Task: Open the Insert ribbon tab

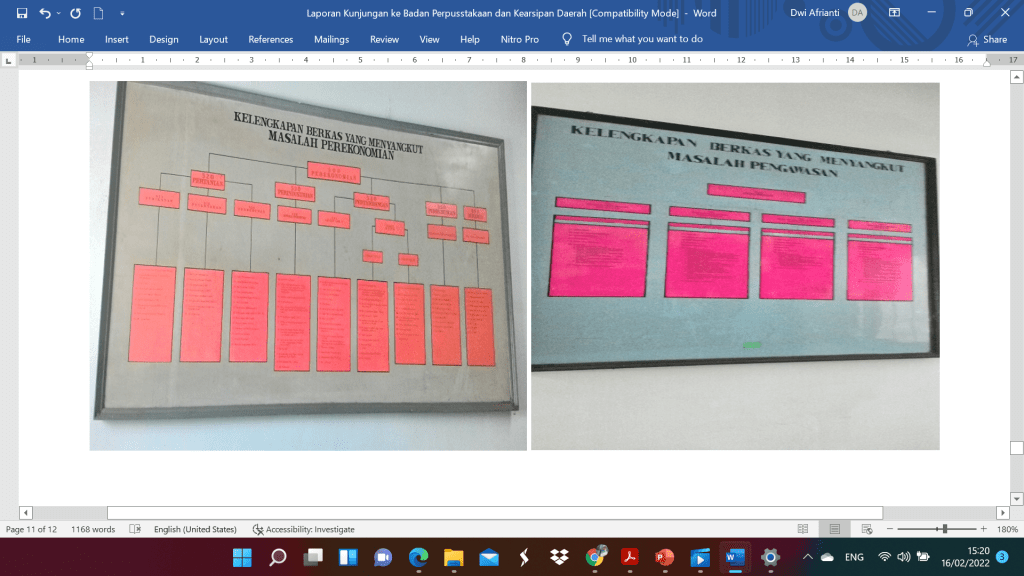Action: coord(117,39)
